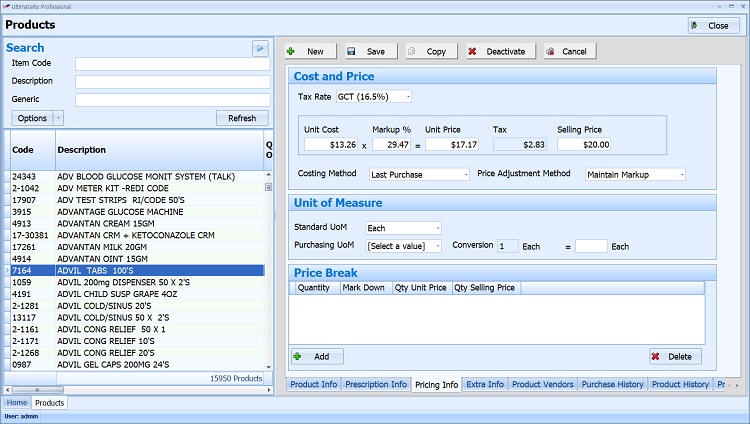750x424 pixels.
Task: Switch to the Home bottom tab
Action: 17,402
